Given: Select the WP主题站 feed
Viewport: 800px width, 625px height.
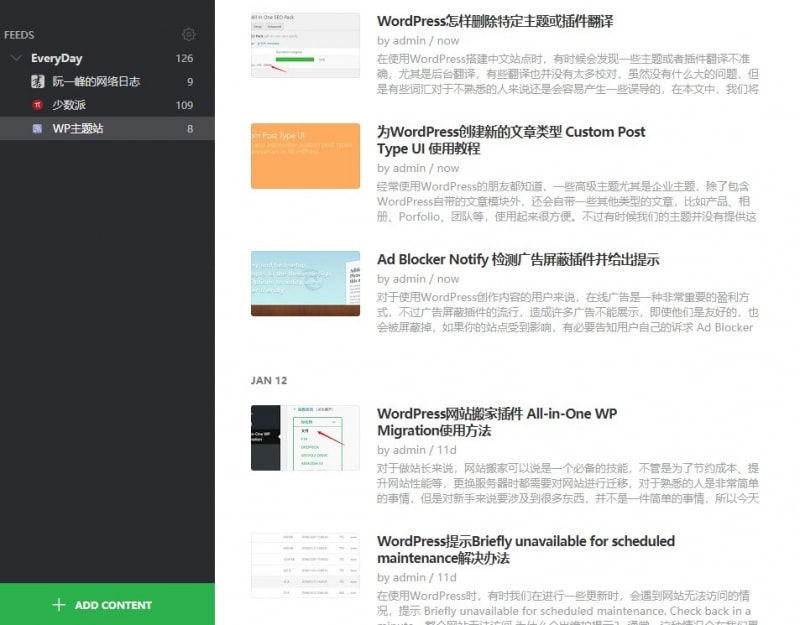Looking at the screenshot, I should (78, 129).
